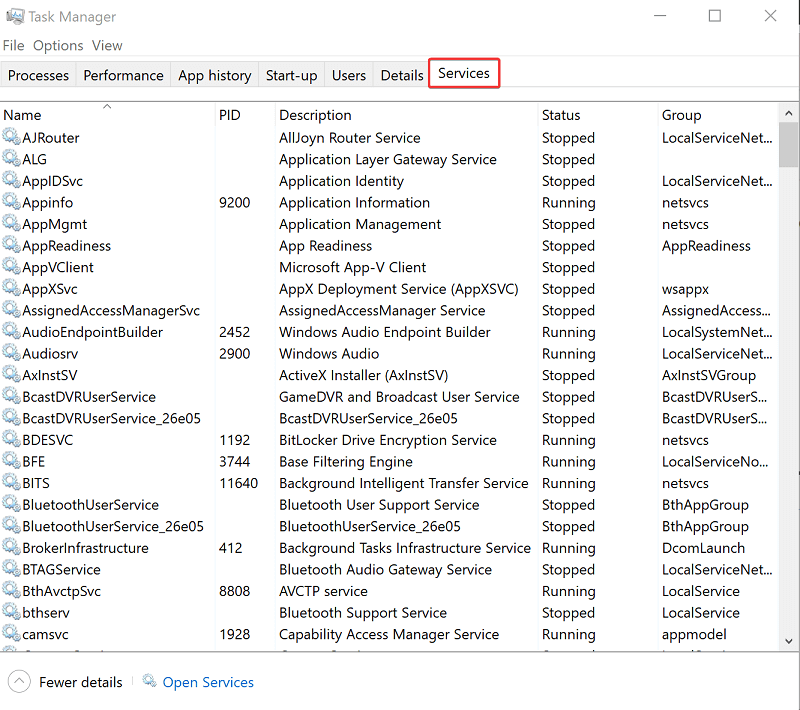Click the Capability Access Manager Service description
Screen dimensions: 800x710
click(x=389, y=634)
